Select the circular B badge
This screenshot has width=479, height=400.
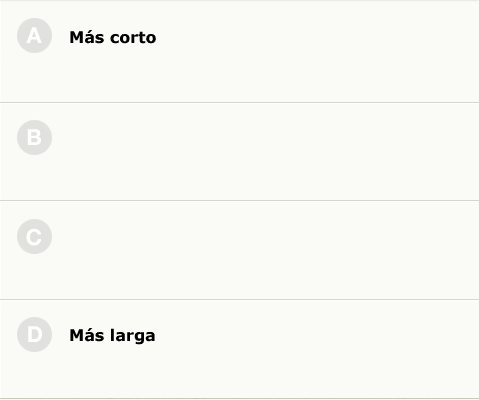tap(34, 137)
